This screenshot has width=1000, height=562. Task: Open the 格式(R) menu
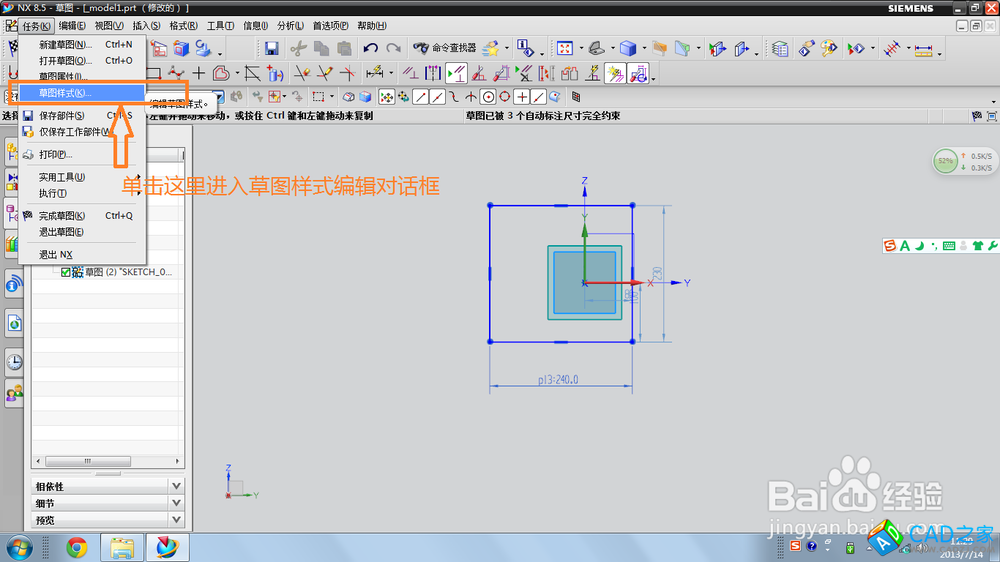click(184, 26)
